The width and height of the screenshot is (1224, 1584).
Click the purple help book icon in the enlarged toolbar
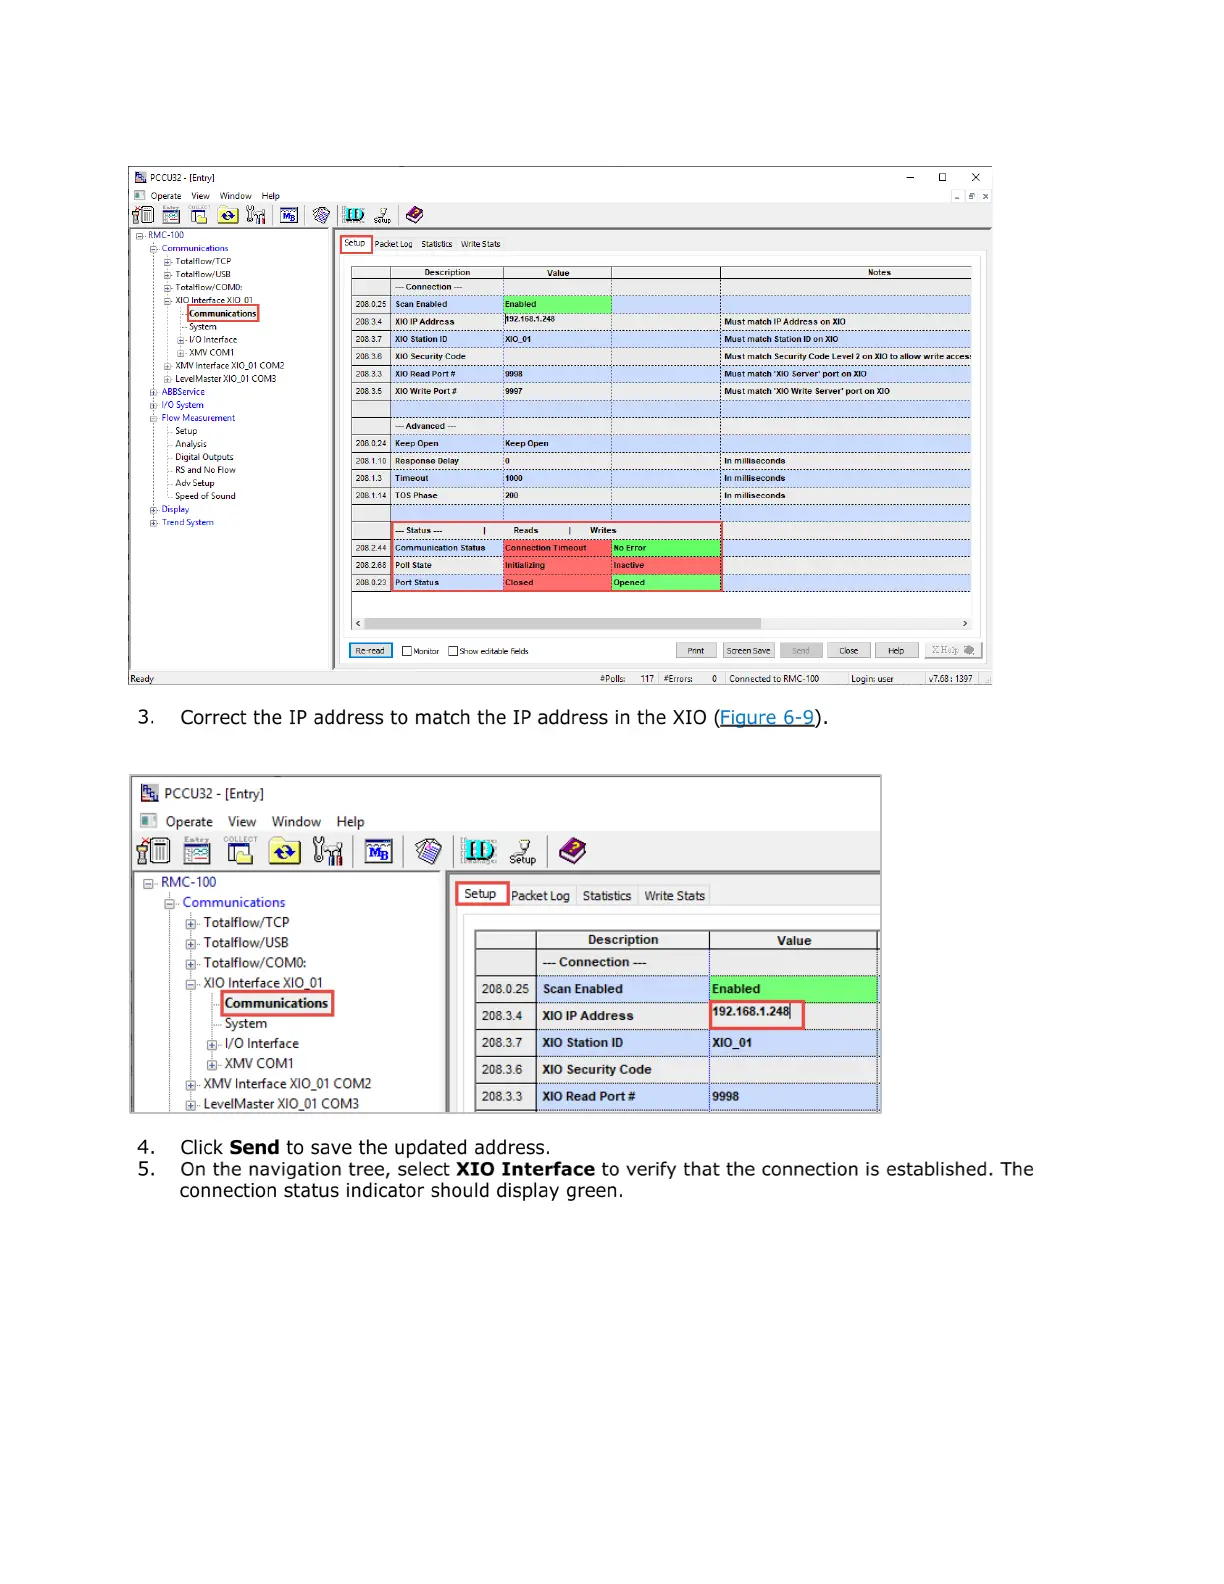coord(572,851)
